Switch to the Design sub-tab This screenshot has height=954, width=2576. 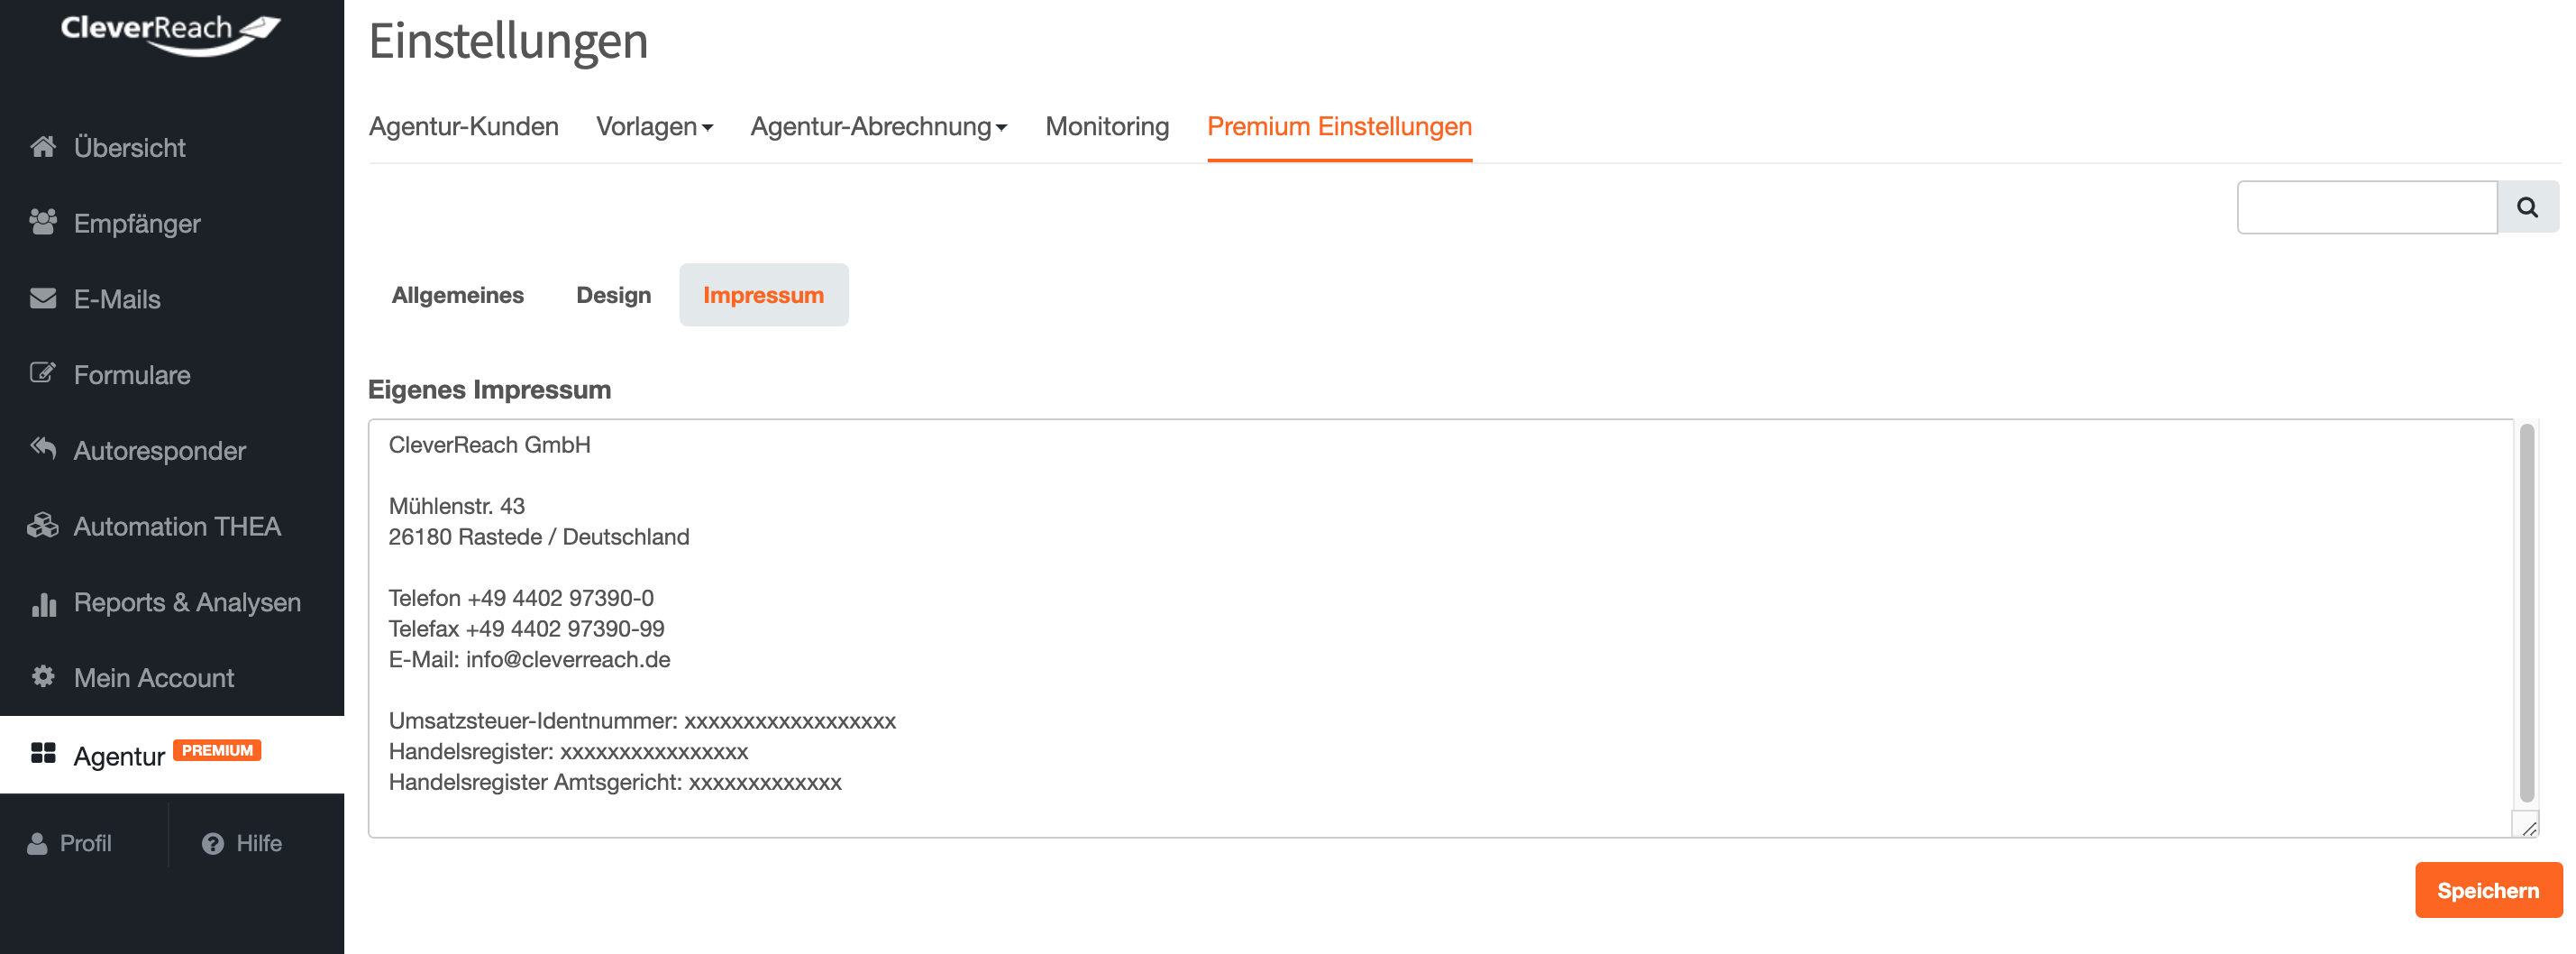613,295
